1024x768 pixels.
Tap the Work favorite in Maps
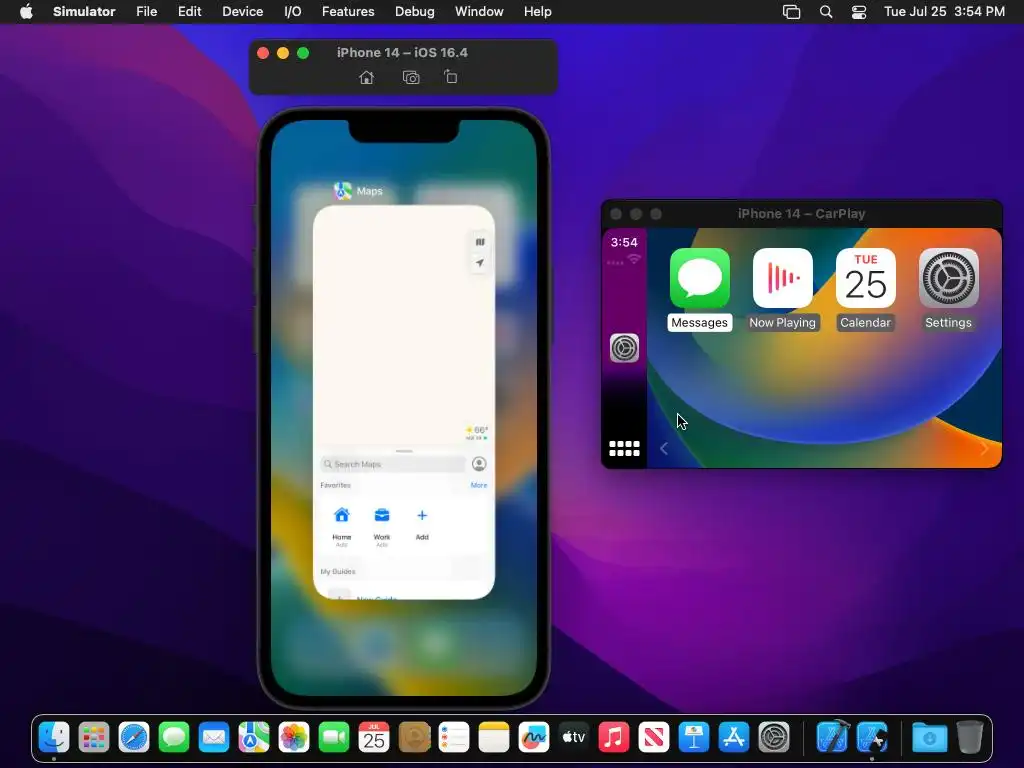point(382,524)
